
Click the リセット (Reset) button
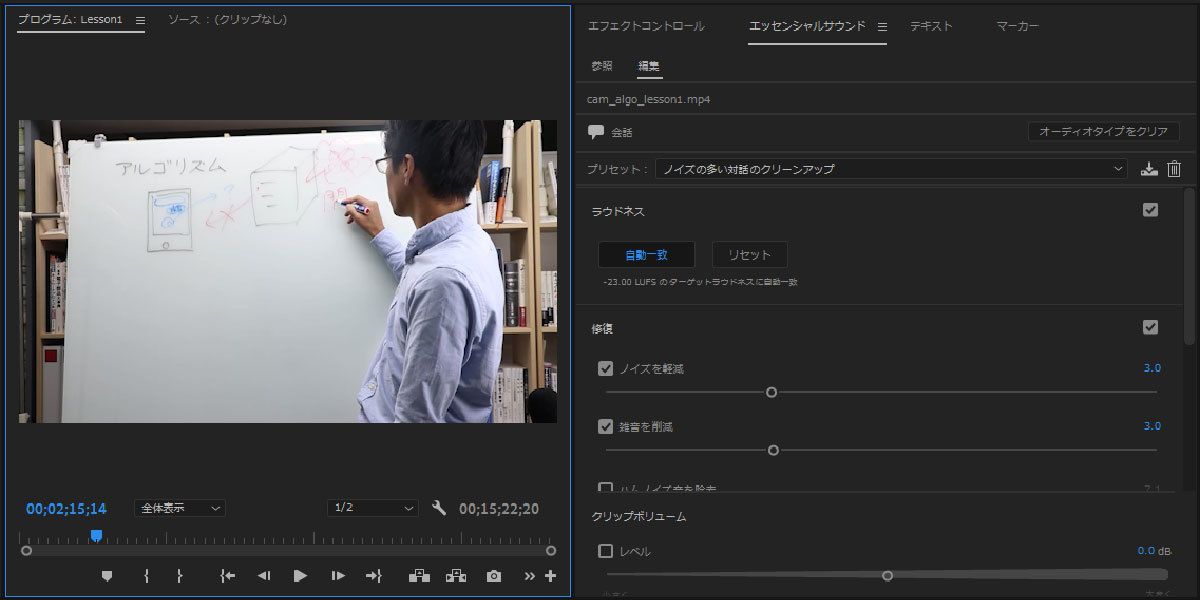749,254
